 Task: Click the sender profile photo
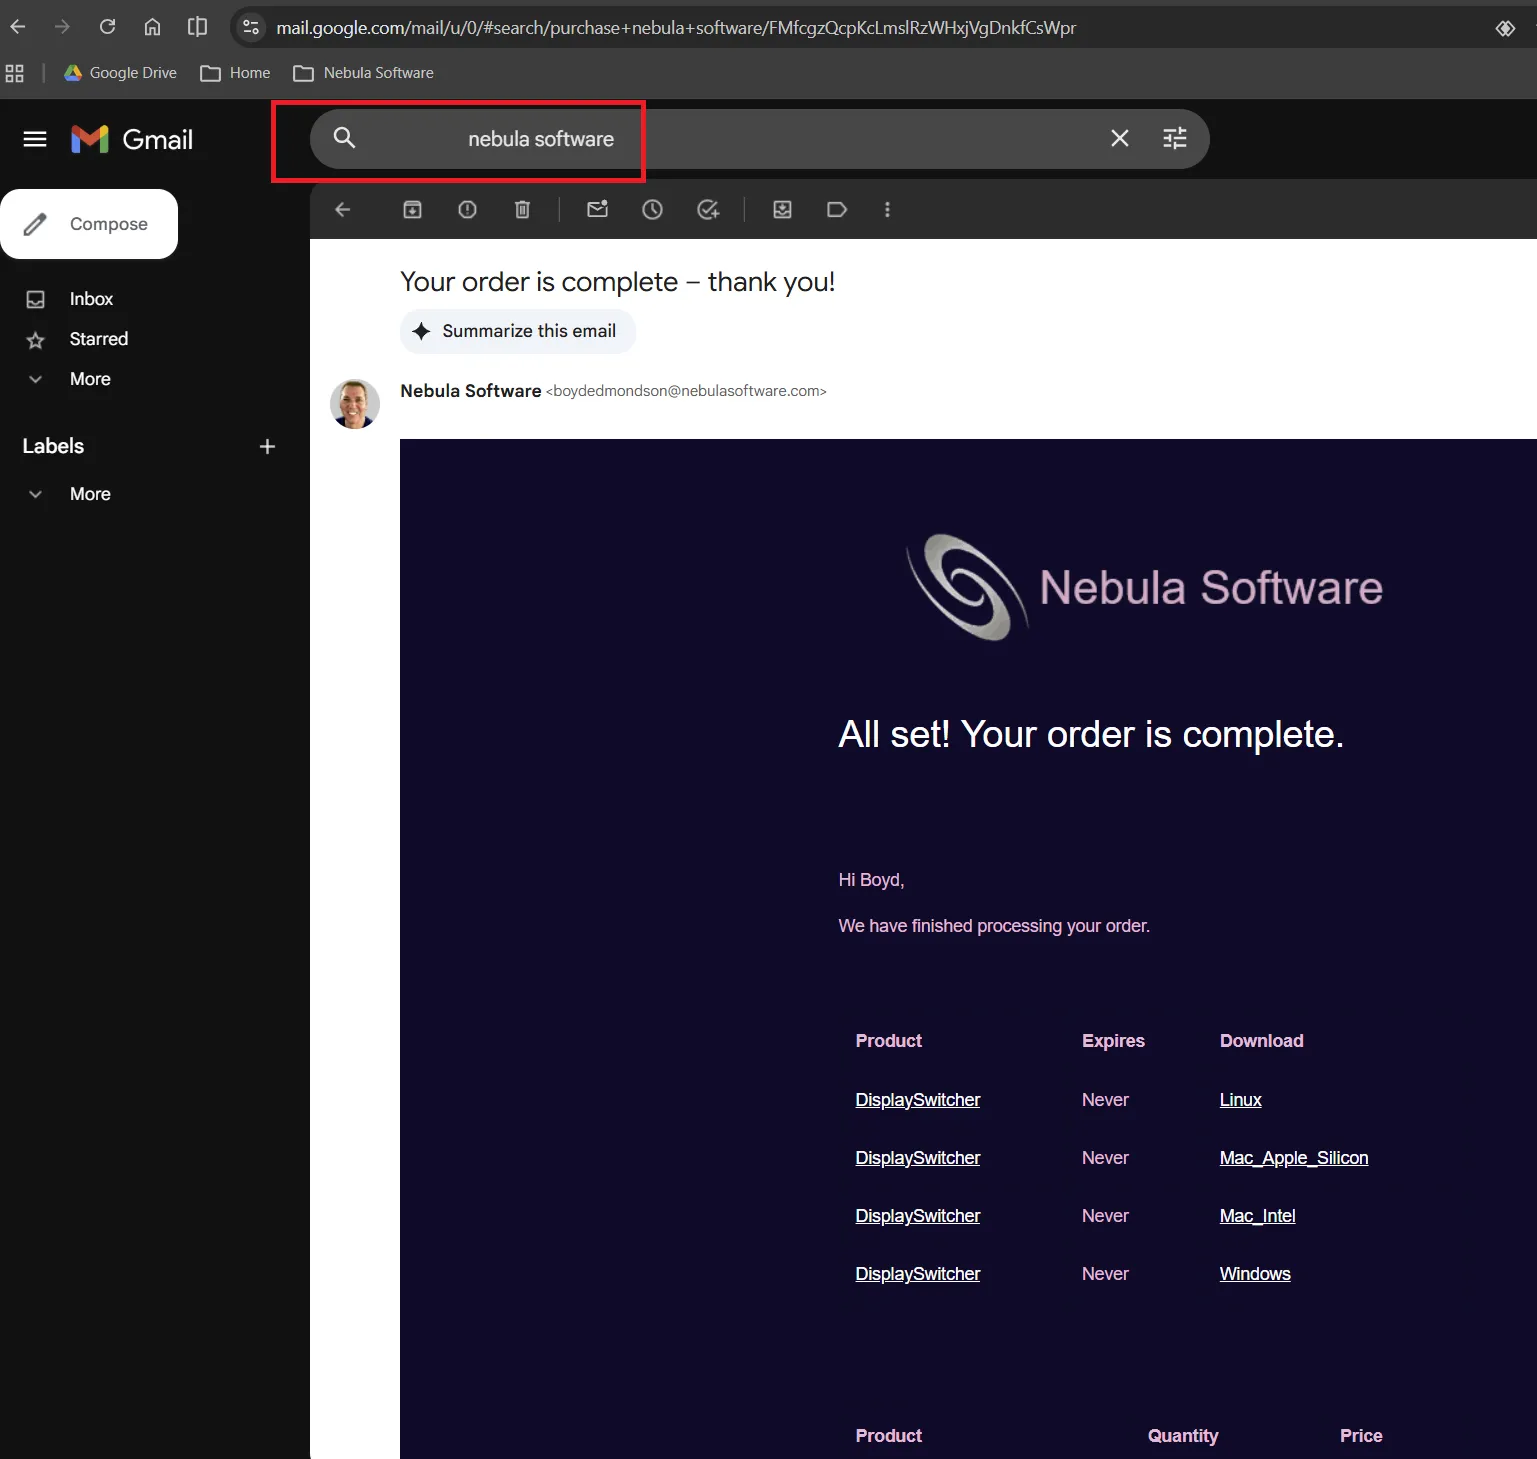point(355,404)
